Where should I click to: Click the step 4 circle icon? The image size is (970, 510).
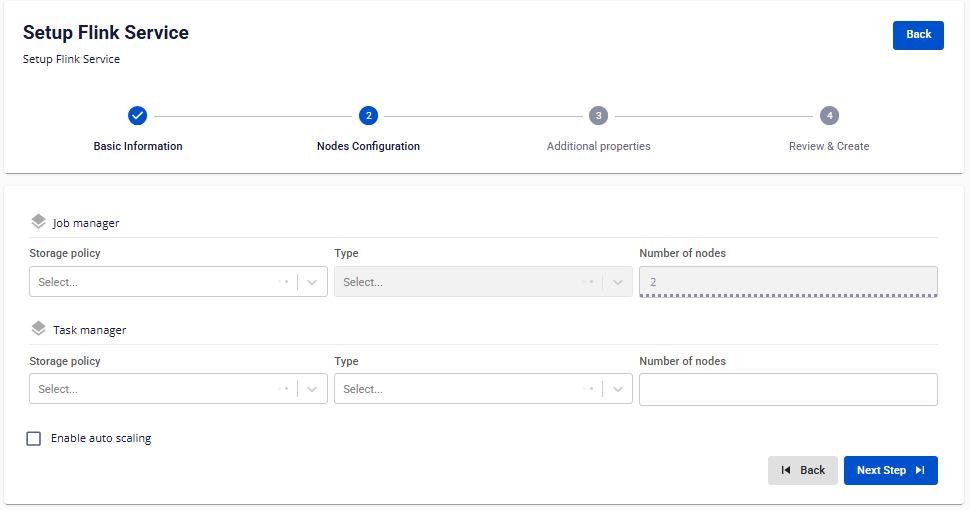[x=830, y=116]
